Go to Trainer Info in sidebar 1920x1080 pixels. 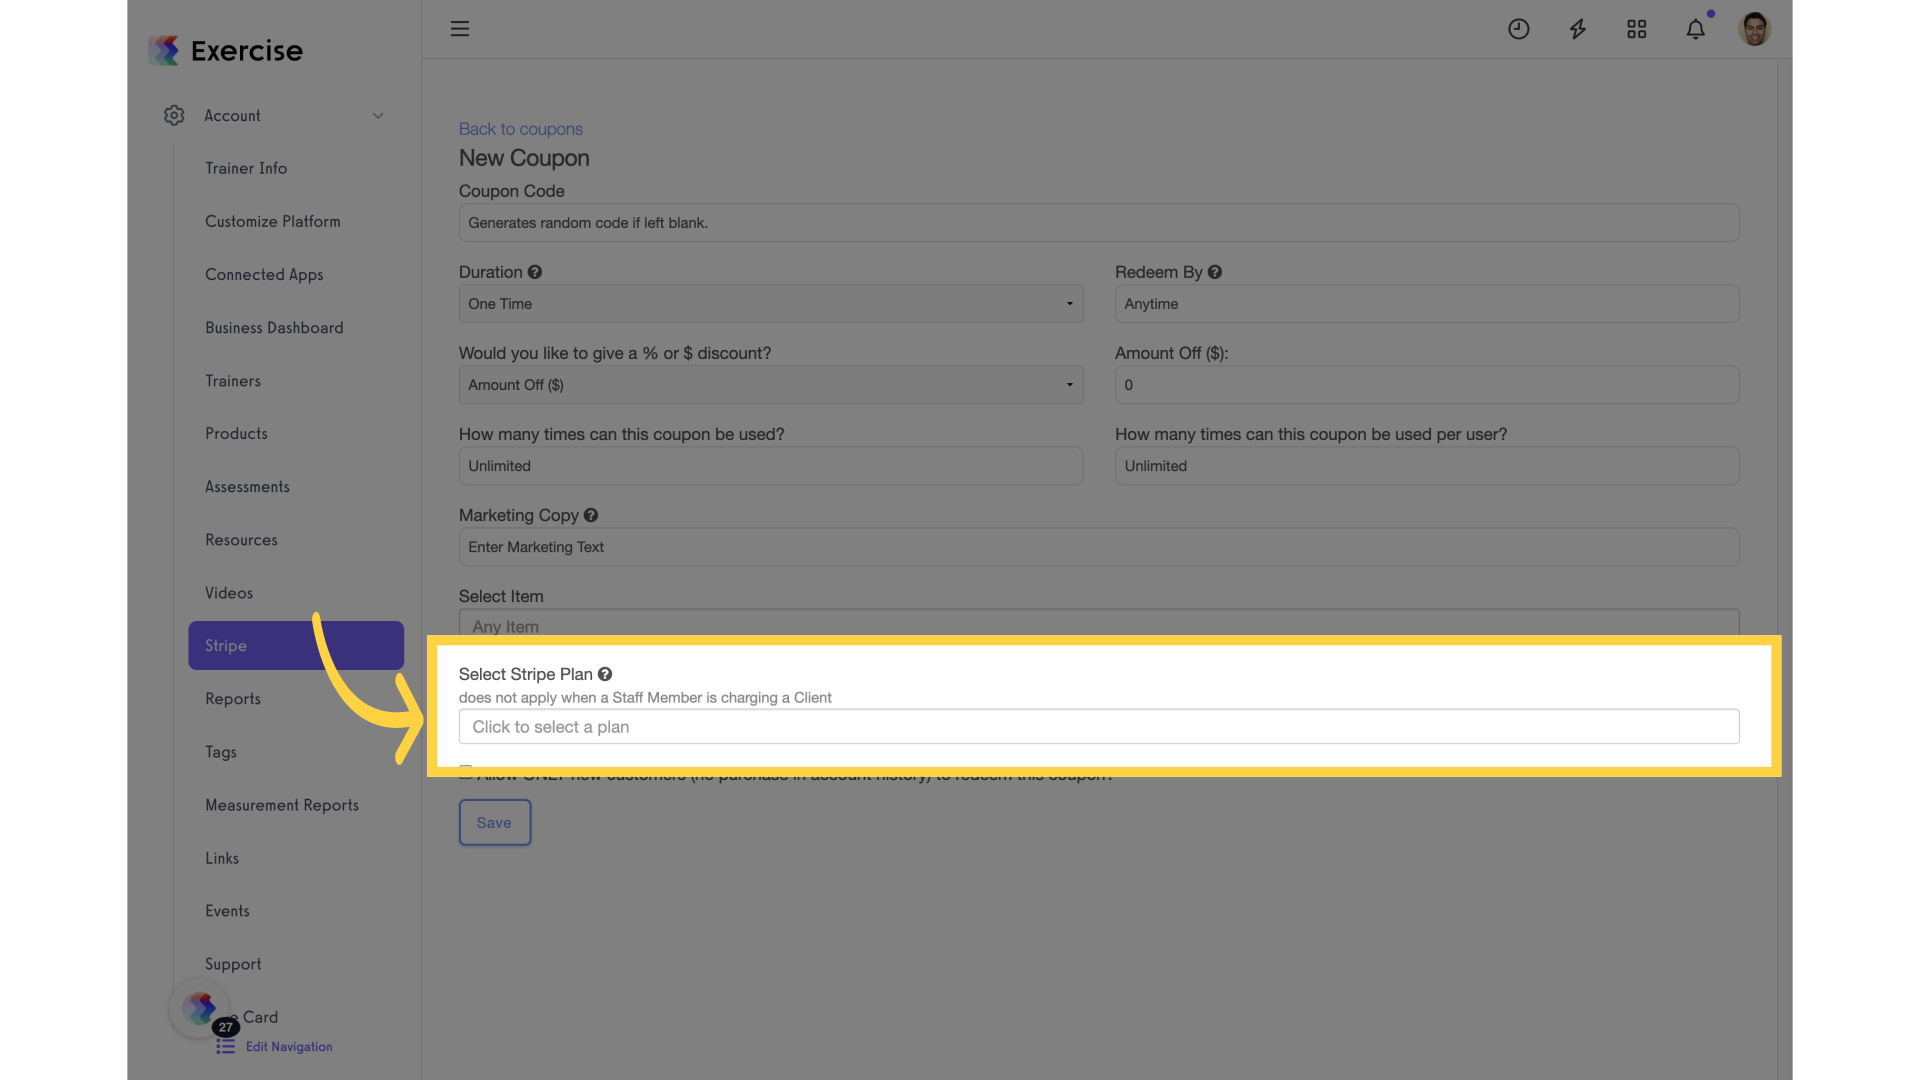coord(246,169)
